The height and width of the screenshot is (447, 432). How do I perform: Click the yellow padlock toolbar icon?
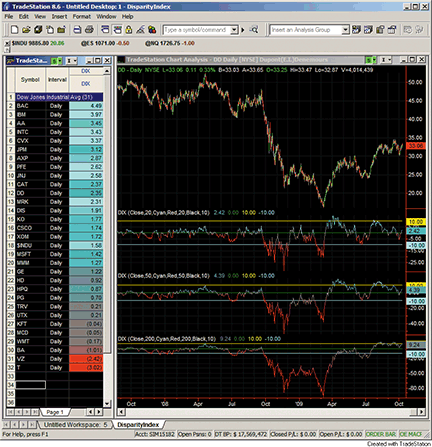(129, 30)
